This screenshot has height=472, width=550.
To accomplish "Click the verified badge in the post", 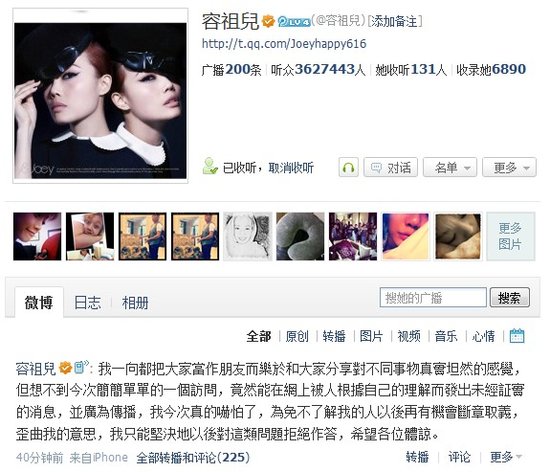I will tap(66, 368).
